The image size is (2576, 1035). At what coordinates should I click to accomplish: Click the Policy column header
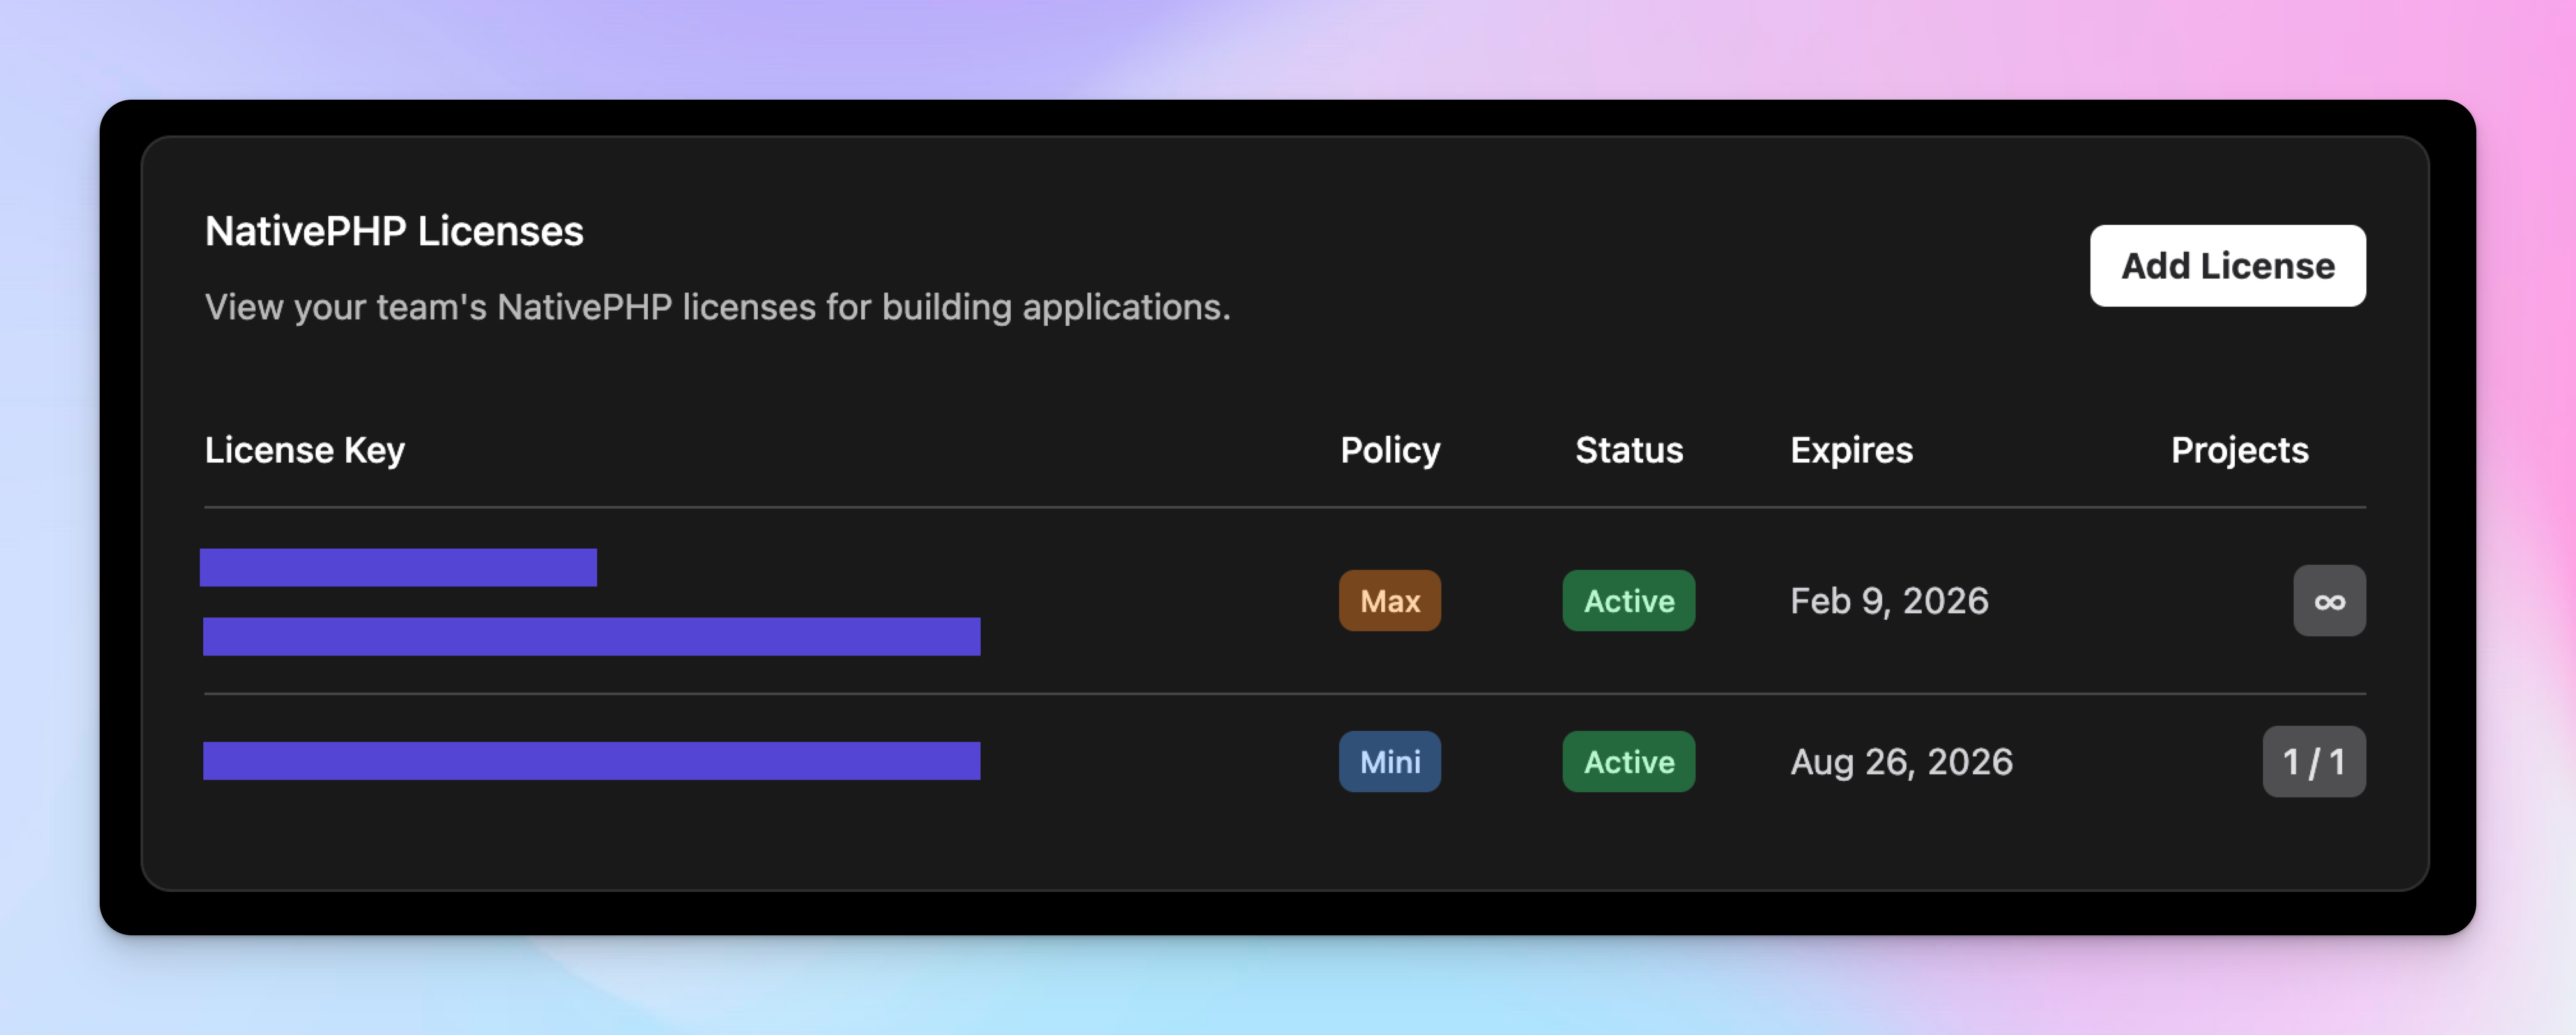pos(1390,450)
